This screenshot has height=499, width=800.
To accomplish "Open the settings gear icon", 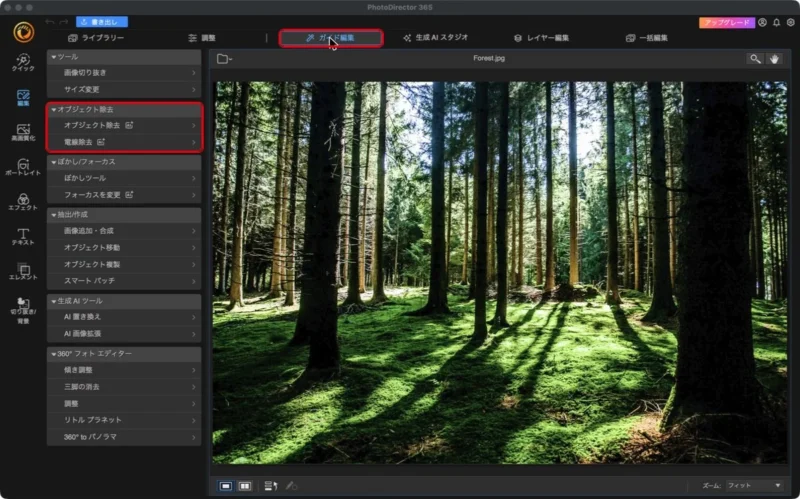I will click(x=790, y=22).
